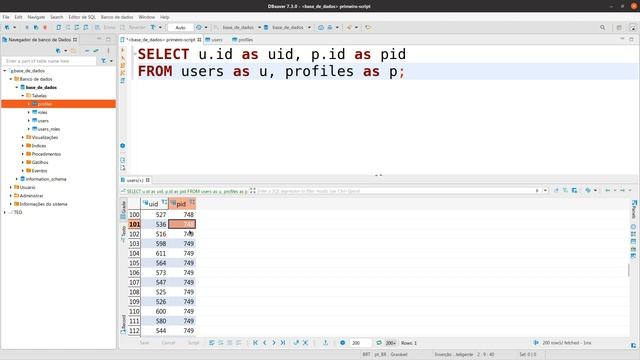Open the Navigate menu
Viewport: 640px width, 360px height.
[36, 17]
